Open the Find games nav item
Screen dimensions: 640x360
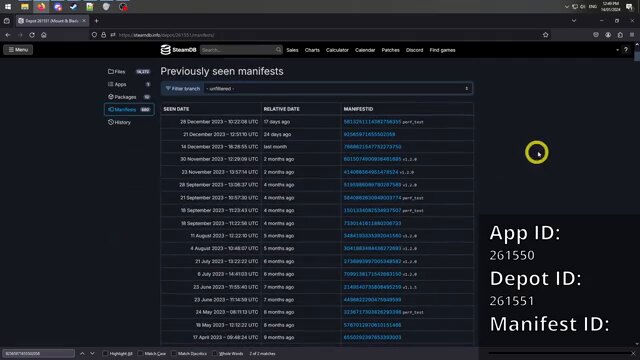tap(442, 50)
